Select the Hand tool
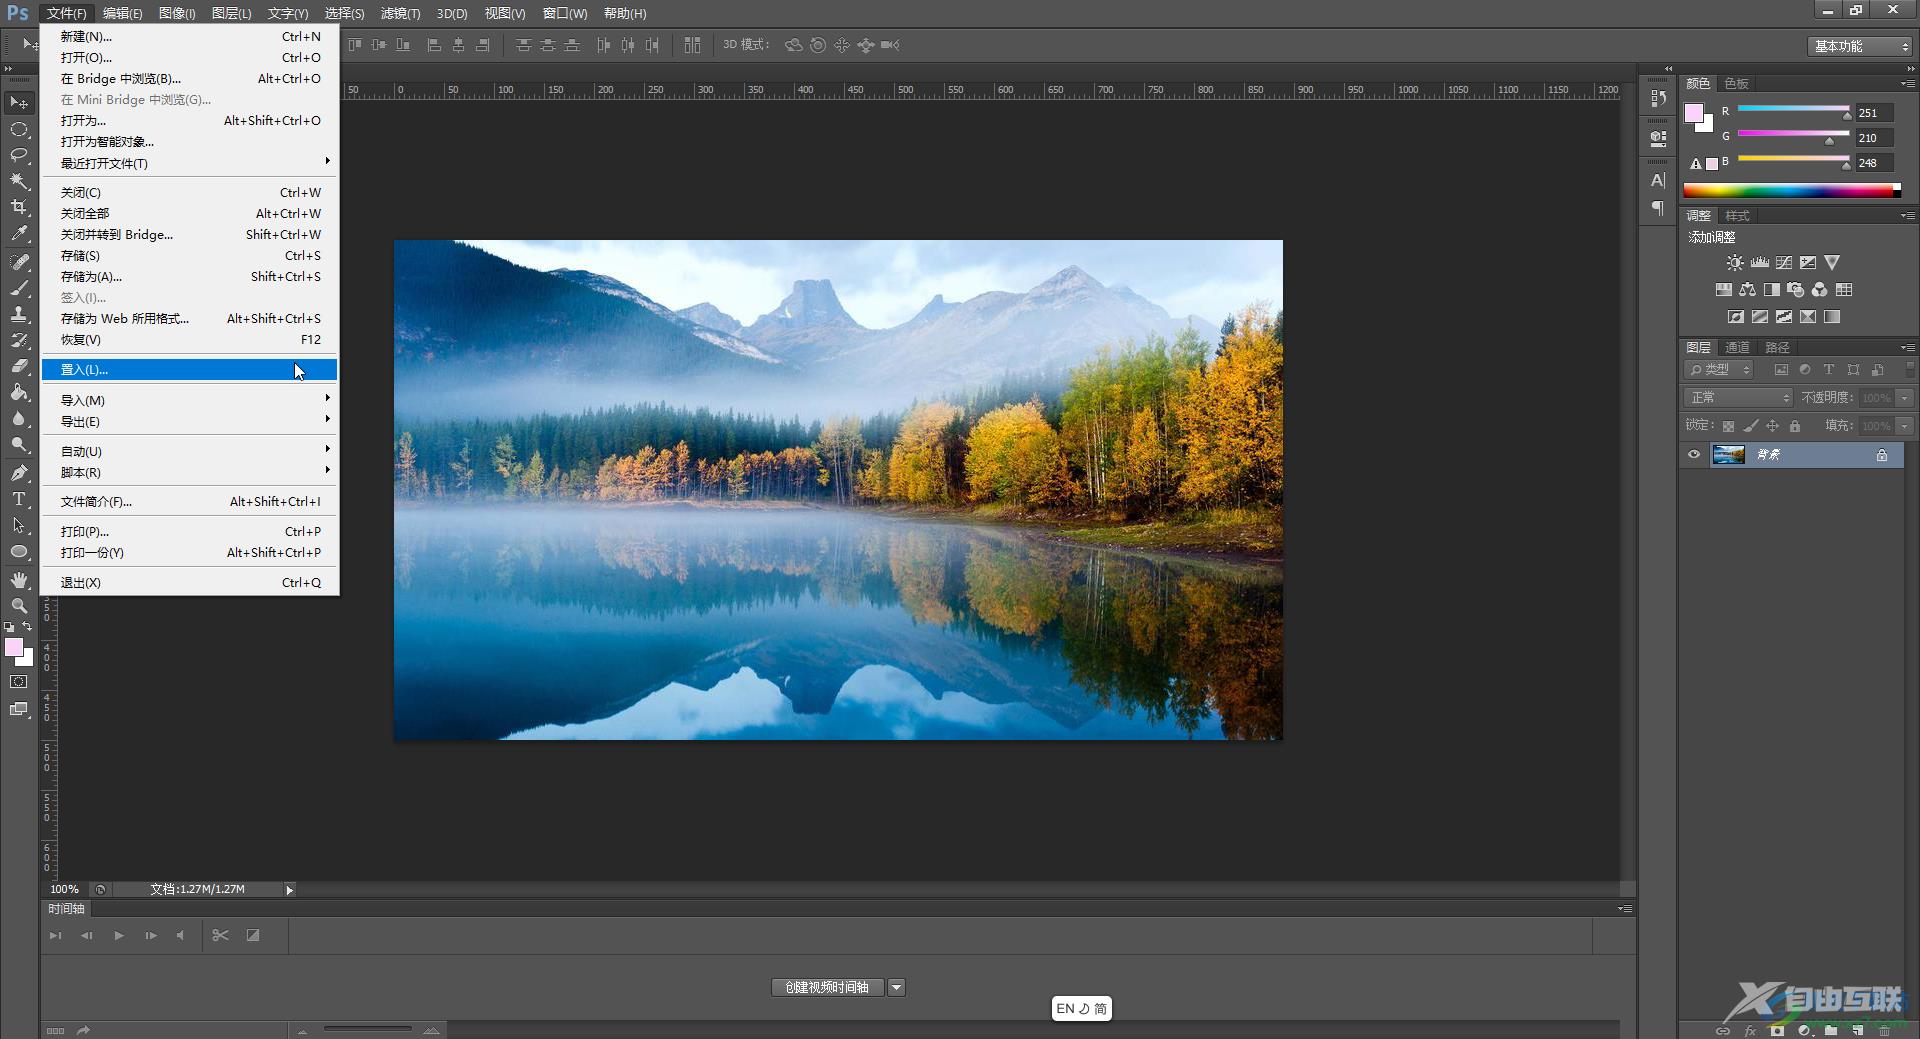This screenshot has width=1920, height=1039. (x=19, y=580)
